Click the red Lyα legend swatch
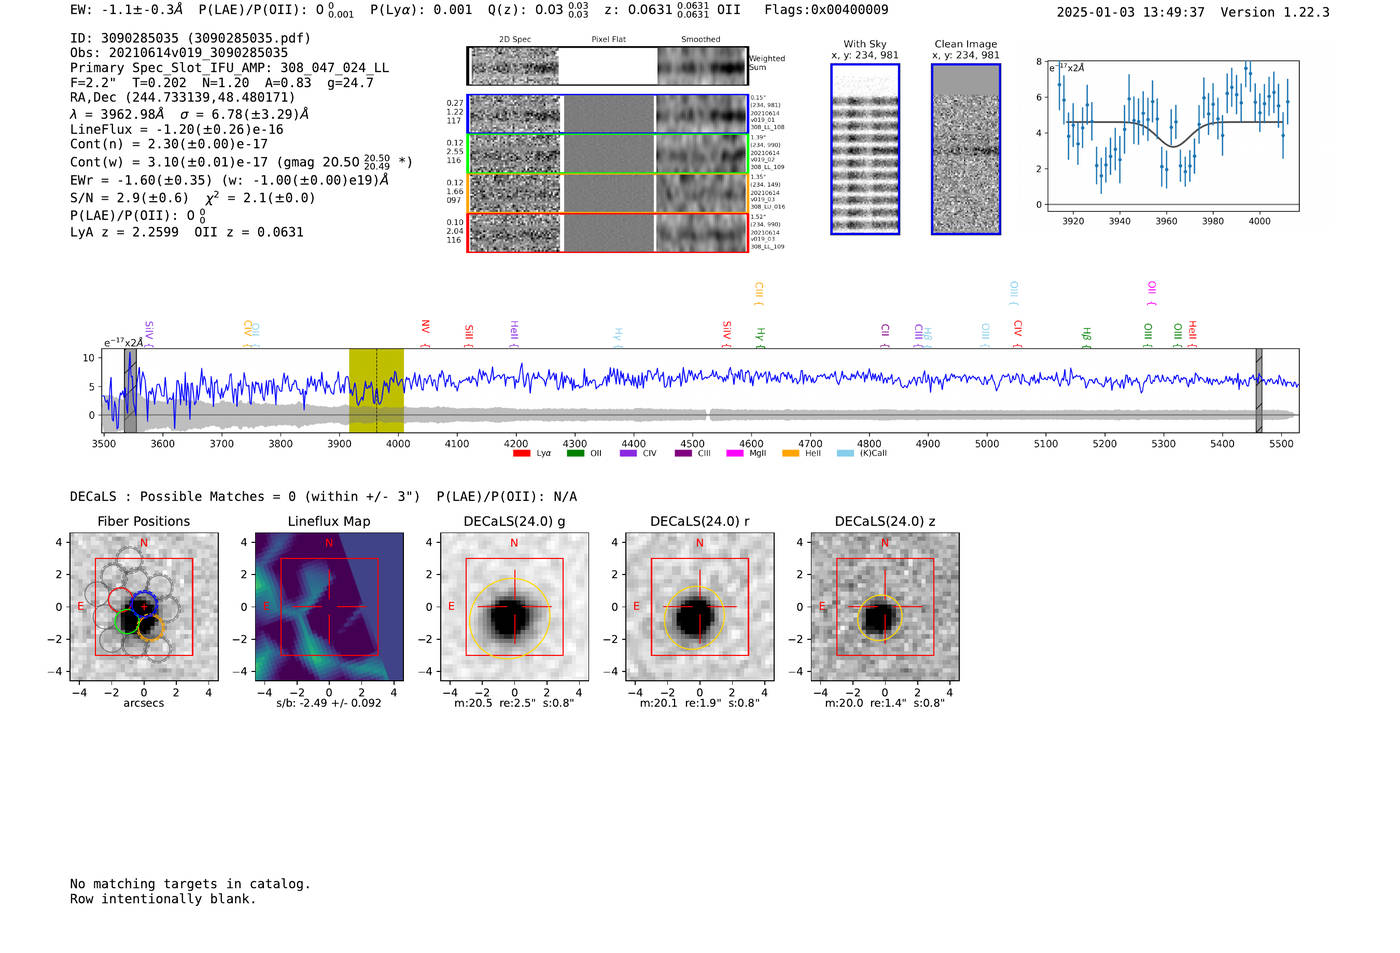This screenshot has height=953, width=1400. [x=521, y=453]
